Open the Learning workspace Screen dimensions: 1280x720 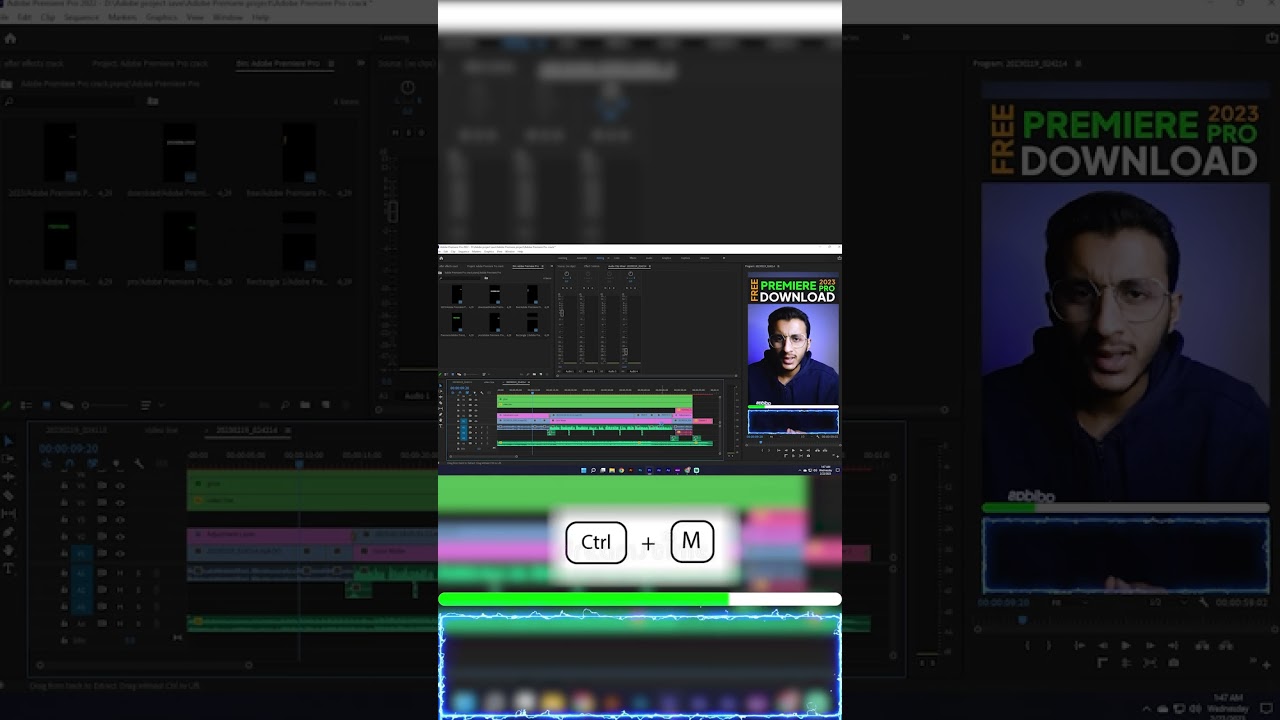(x=394, y=38)
